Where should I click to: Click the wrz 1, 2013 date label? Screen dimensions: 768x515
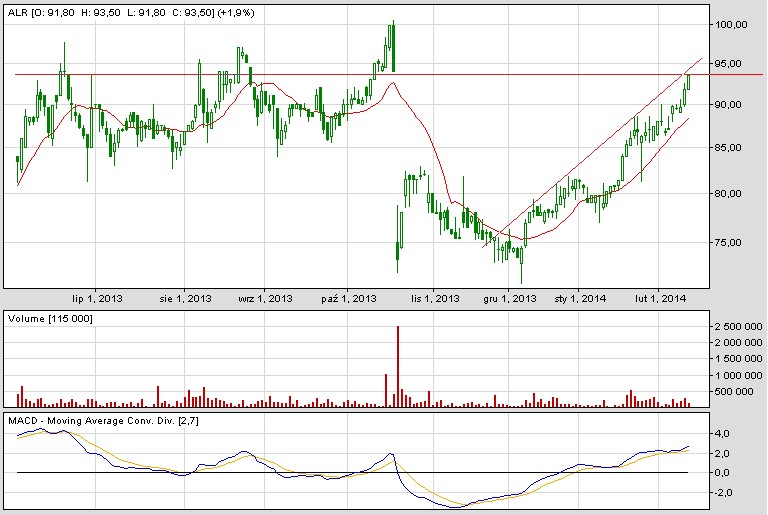265,298
